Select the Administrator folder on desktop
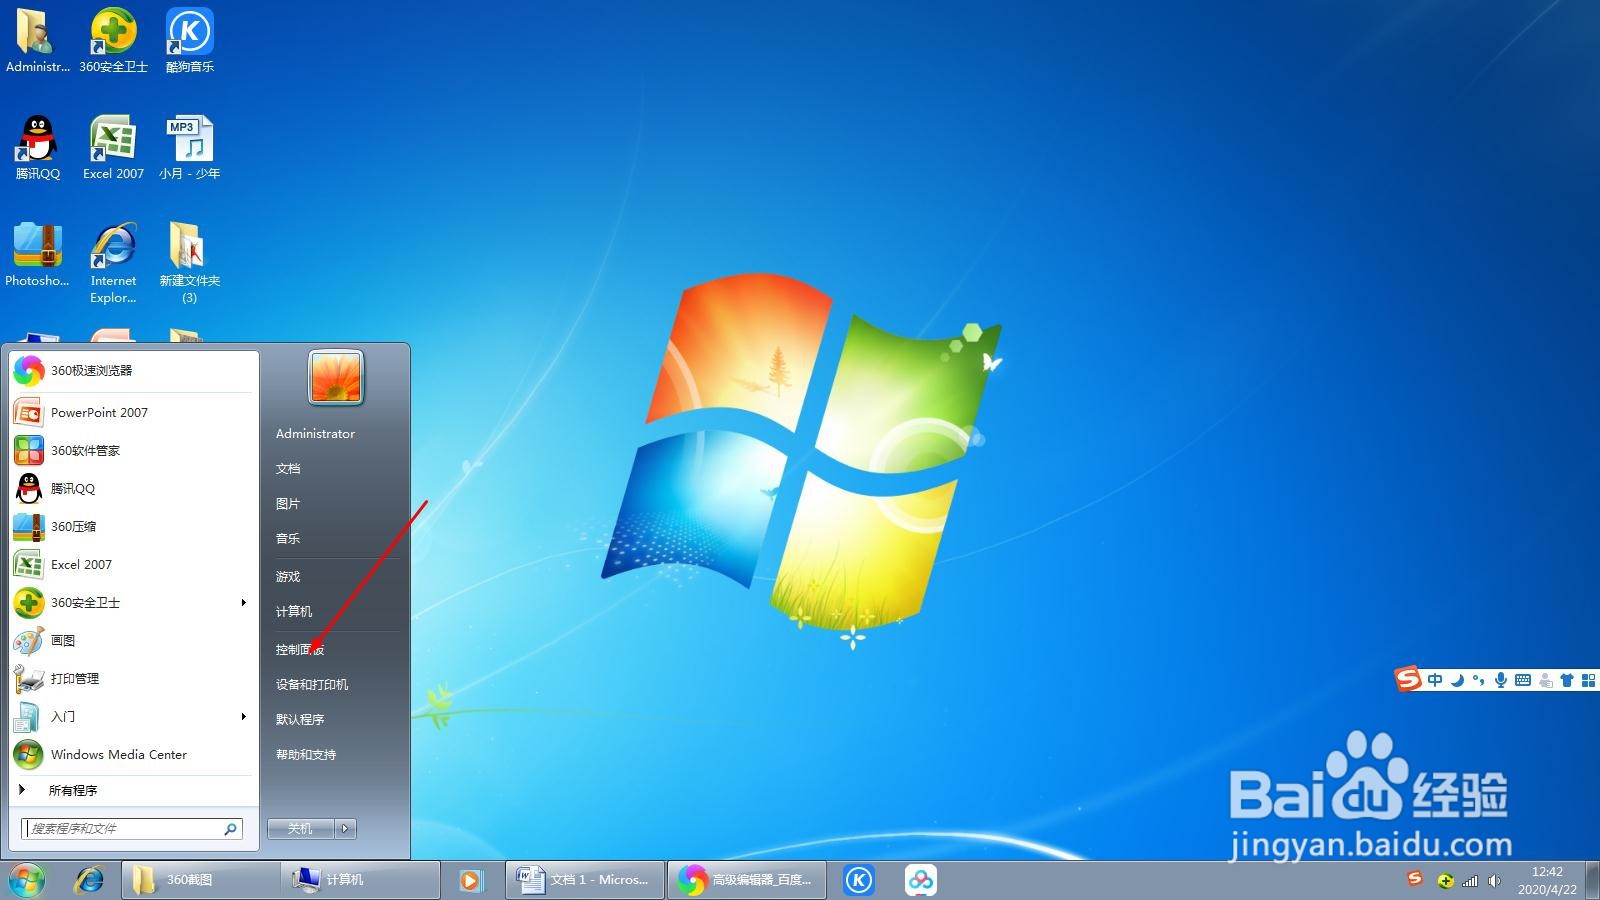Image resolution: width=1600 pixels, height=900 pixels. point(38,40)
